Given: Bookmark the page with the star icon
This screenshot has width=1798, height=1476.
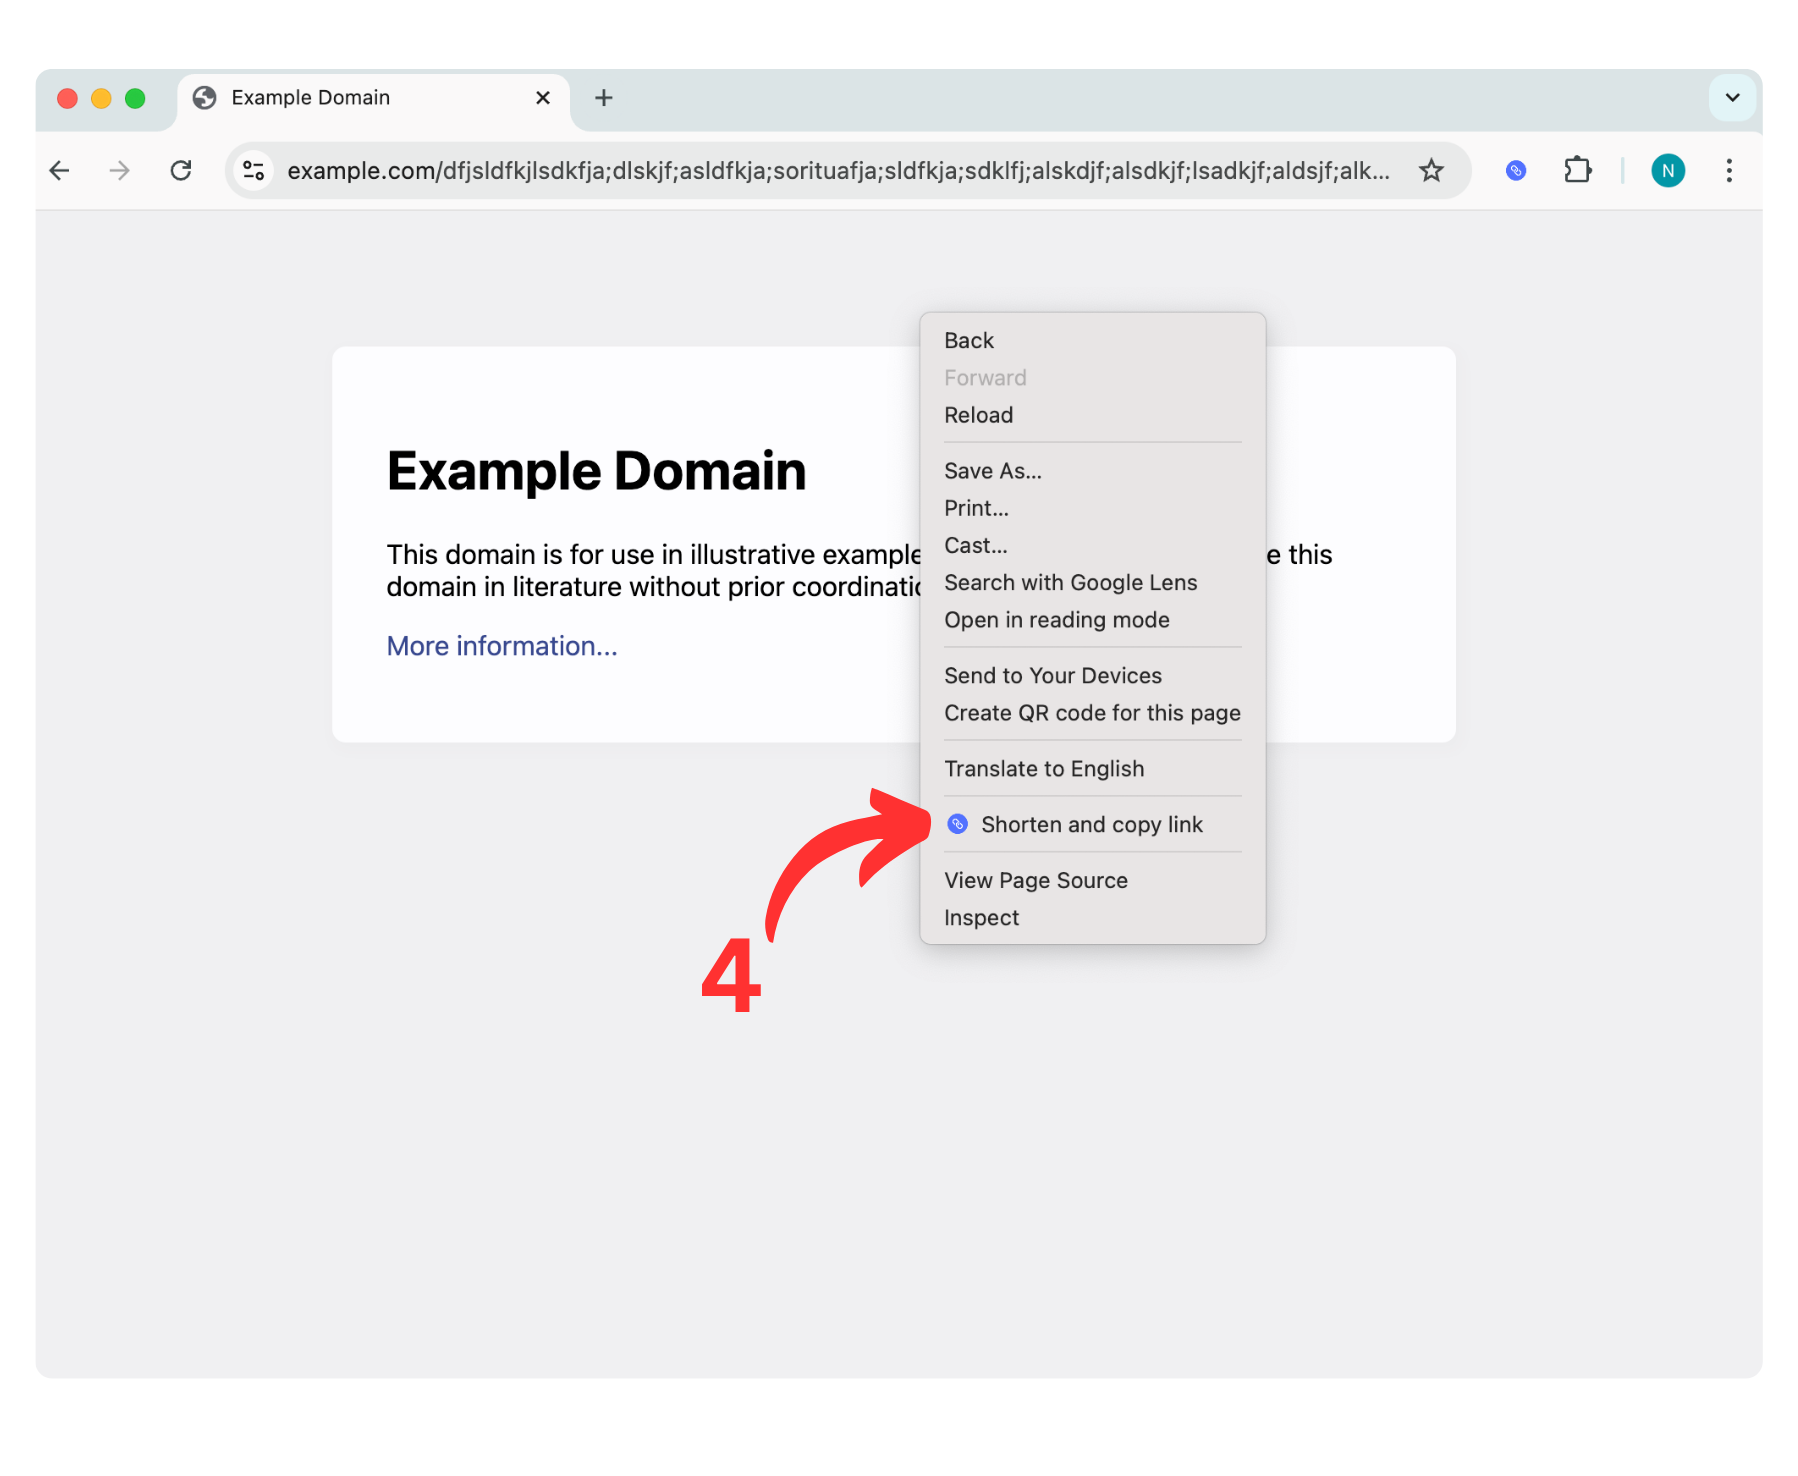Looking at the screenshot, I should (x=1432, y=170).
